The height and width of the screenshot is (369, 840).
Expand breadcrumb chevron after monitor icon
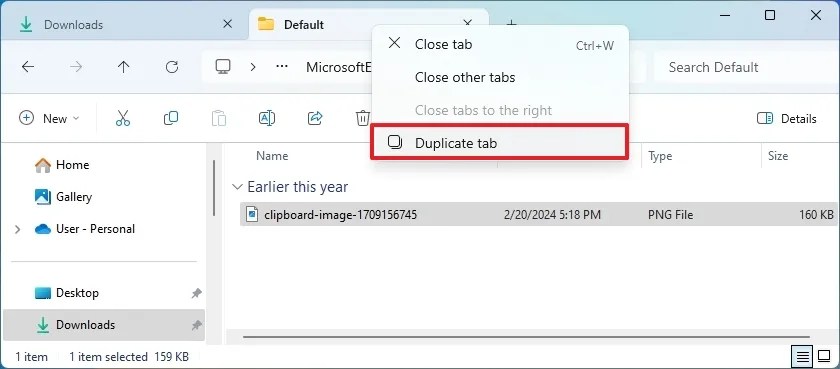click(253, 67)
